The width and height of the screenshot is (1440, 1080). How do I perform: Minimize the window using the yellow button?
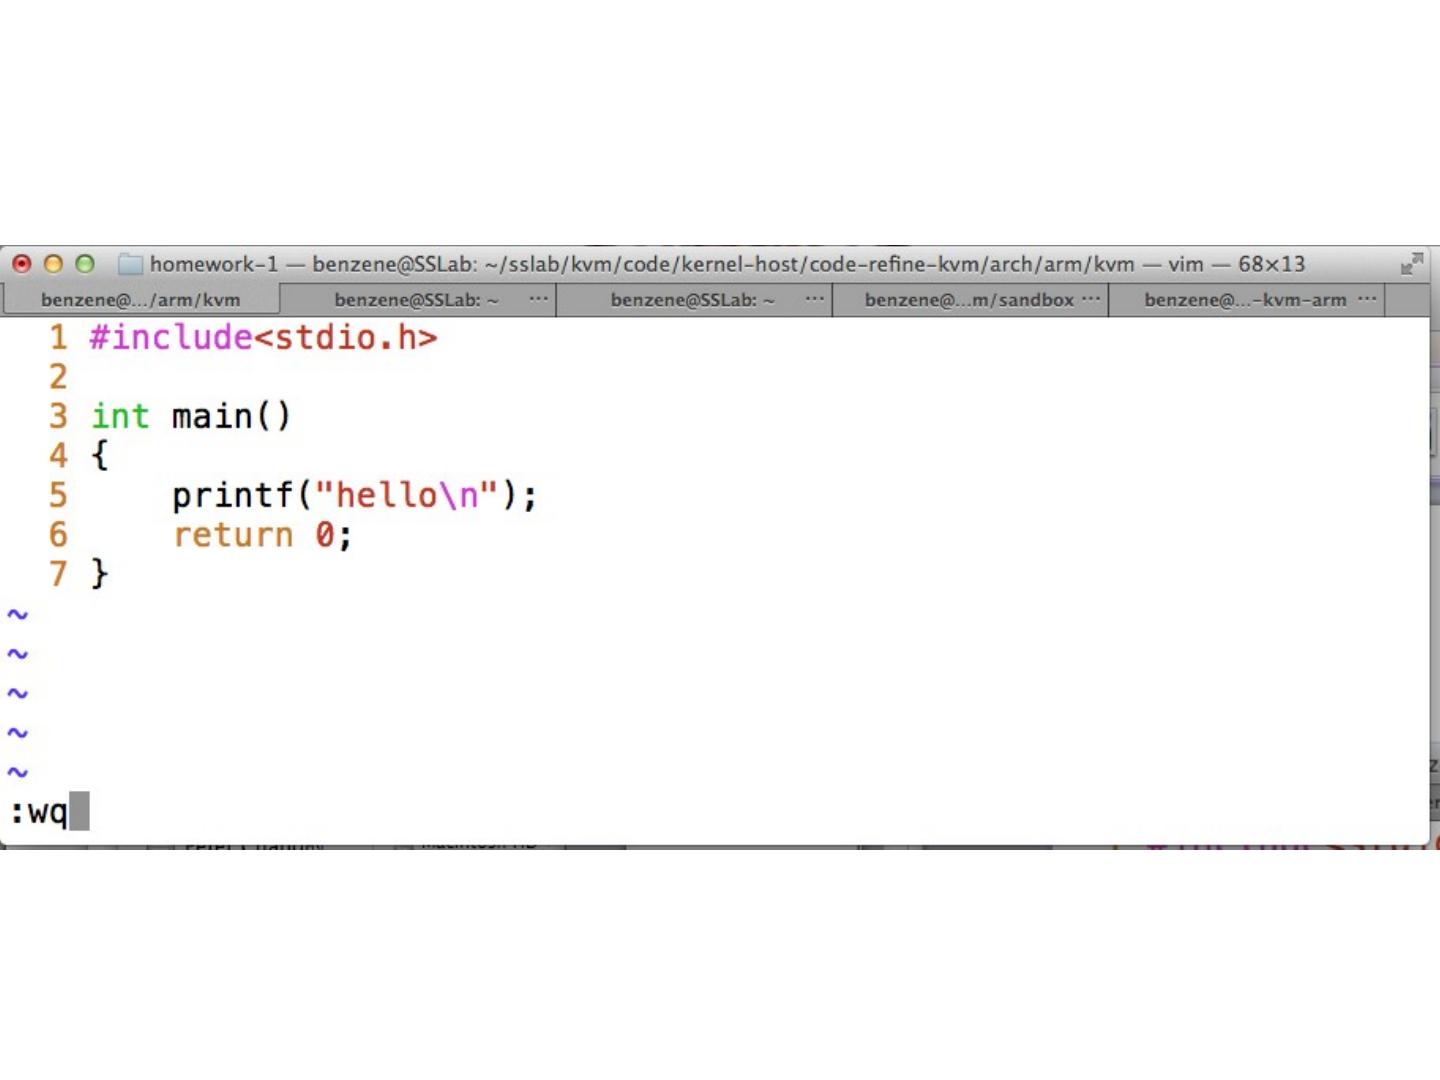click(53, 264)
